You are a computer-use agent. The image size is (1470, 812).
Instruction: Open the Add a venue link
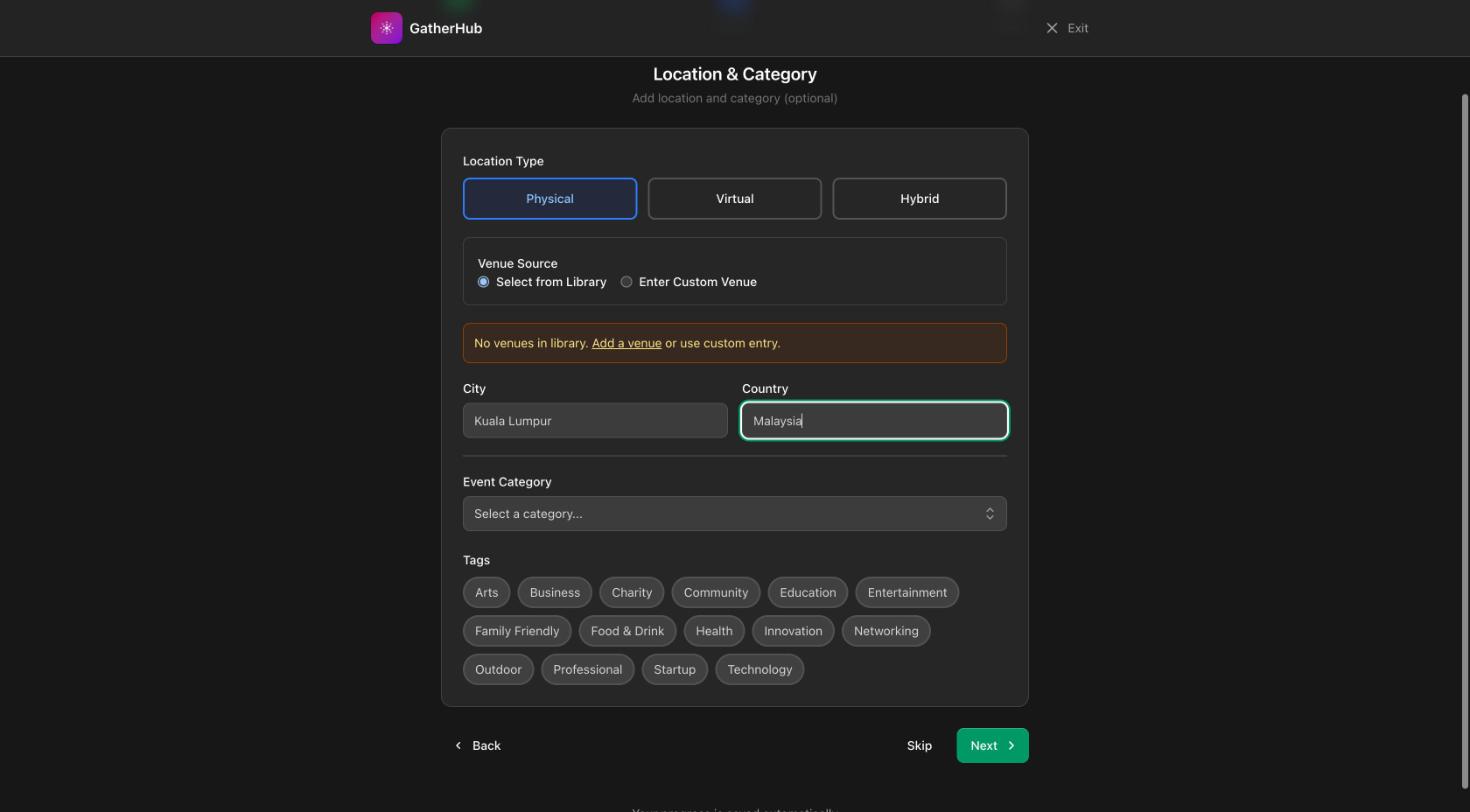click(x=626, y=343)
